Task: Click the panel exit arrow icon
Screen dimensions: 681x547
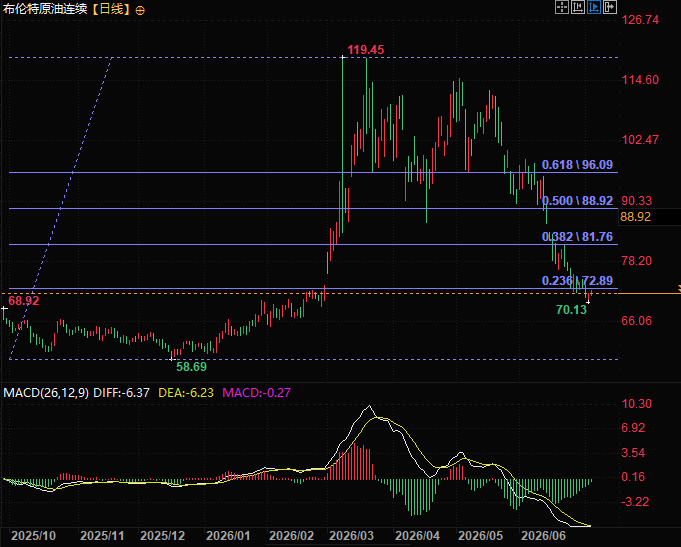Action: (x=610, y=7)
